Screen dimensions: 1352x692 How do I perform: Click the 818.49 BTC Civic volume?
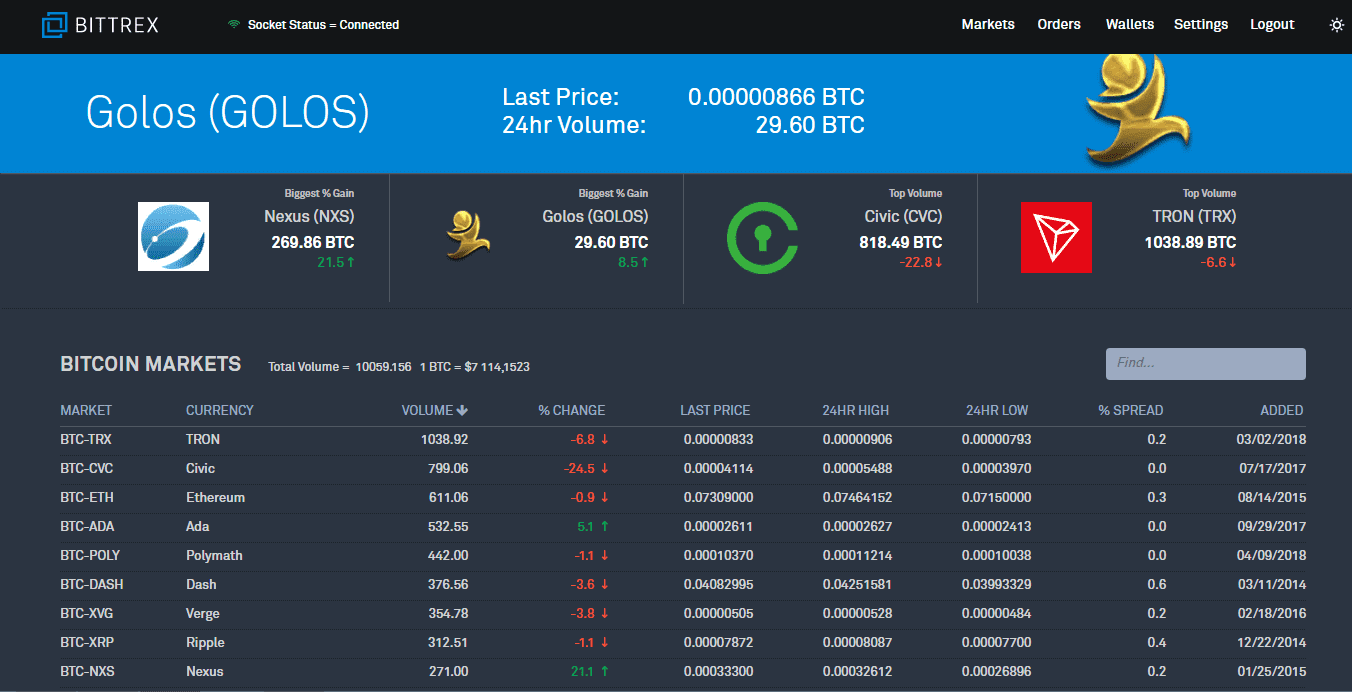[x=900, y=242]
